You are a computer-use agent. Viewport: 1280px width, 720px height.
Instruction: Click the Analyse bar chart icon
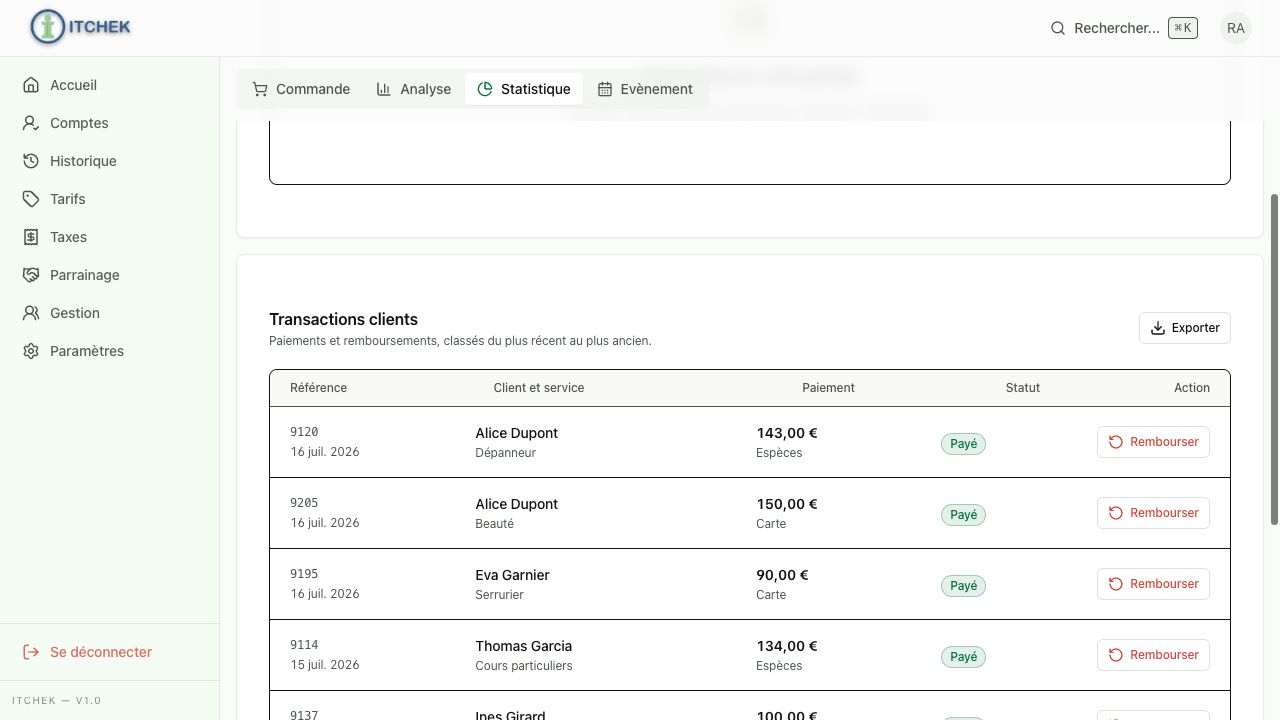pyautogui.click(x=384, y=89)
